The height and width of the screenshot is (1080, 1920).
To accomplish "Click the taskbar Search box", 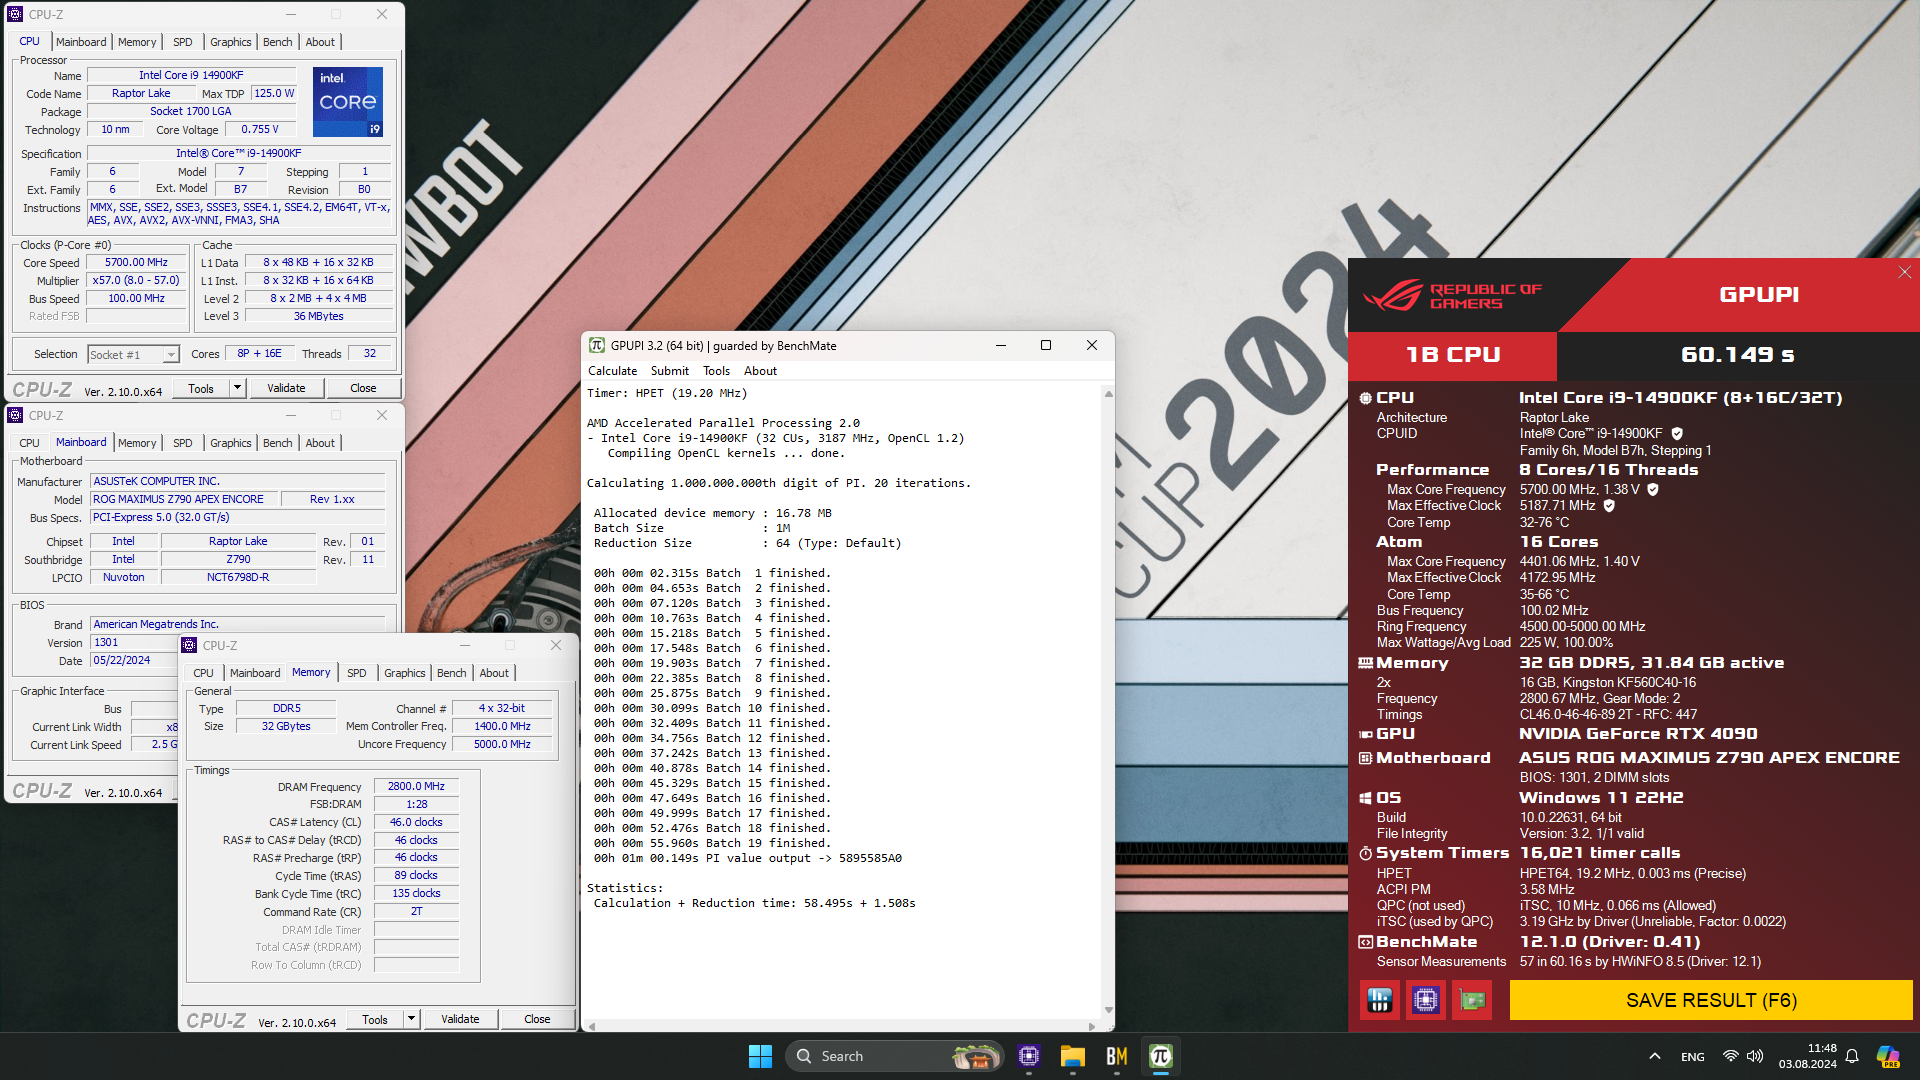I will pos(895,1056).
